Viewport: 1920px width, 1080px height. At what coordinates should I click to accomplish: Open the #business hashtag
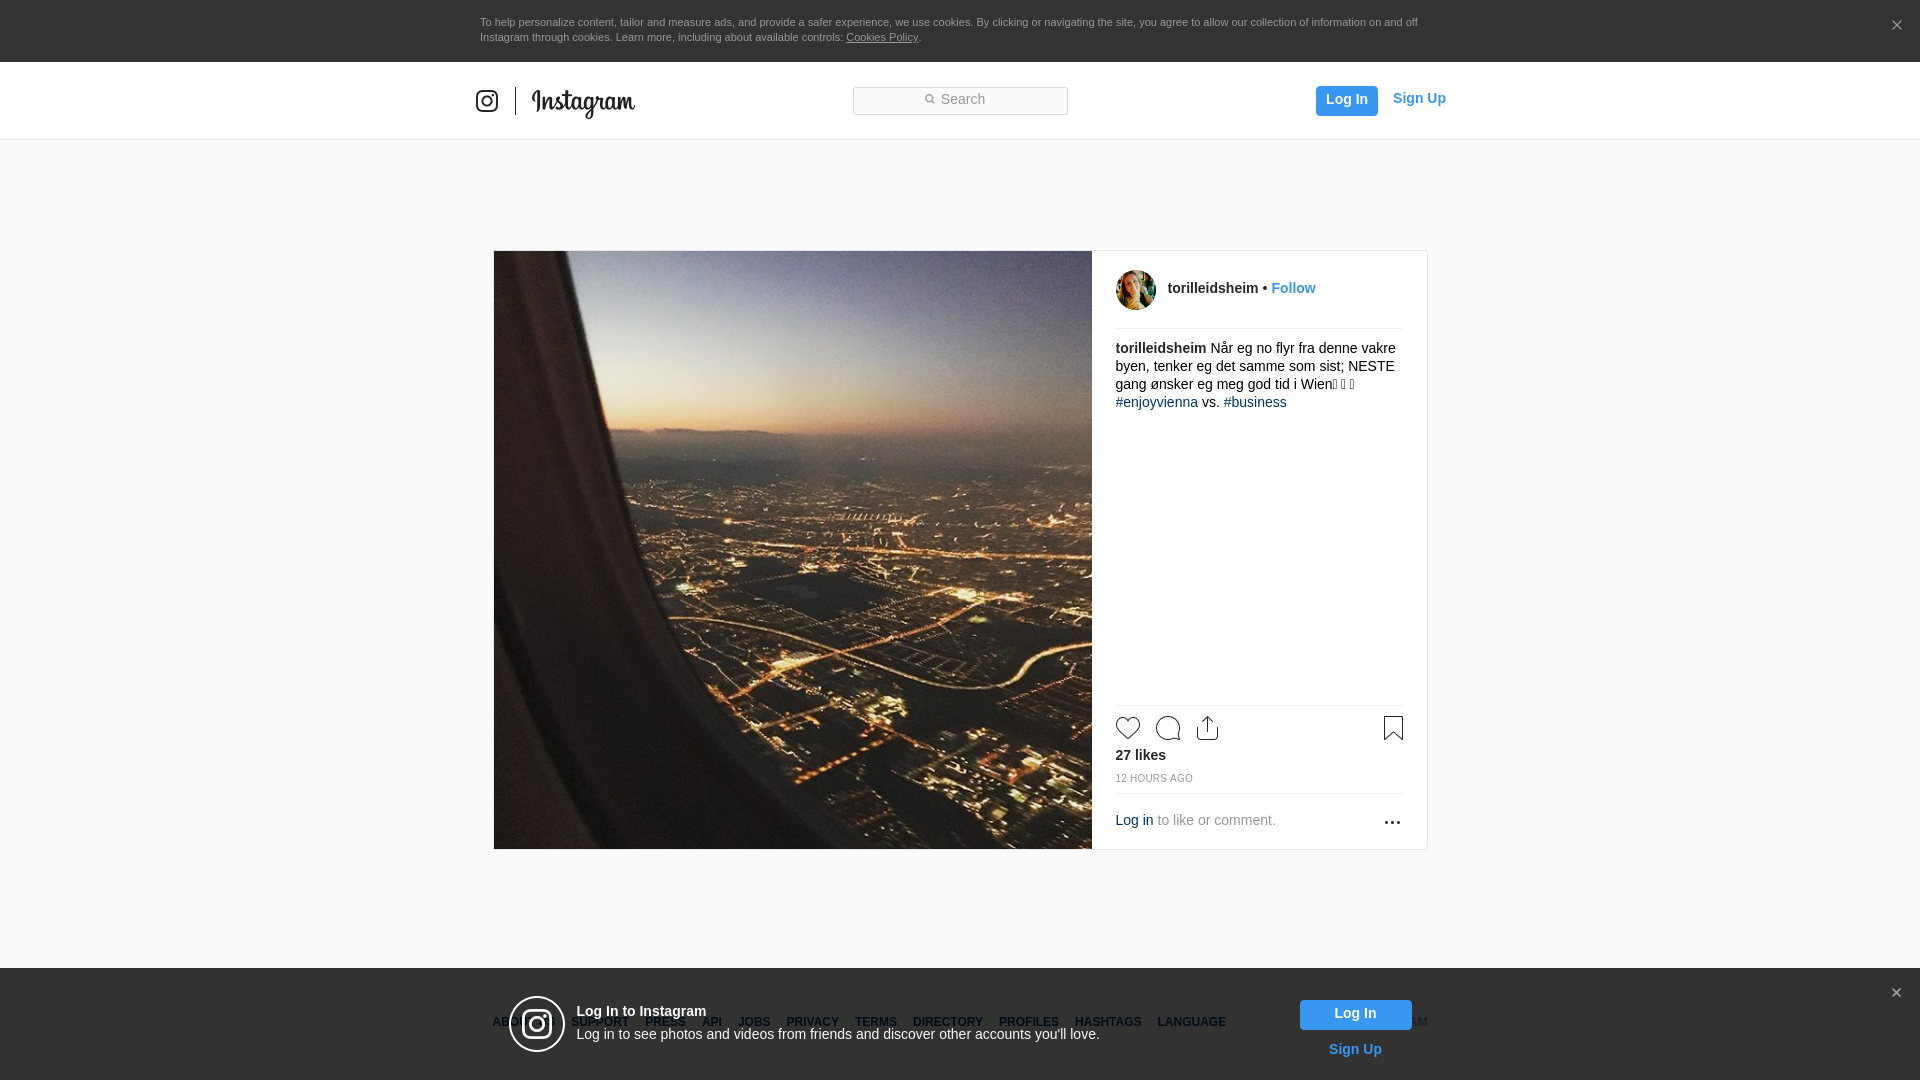(x=1255, y=402)
